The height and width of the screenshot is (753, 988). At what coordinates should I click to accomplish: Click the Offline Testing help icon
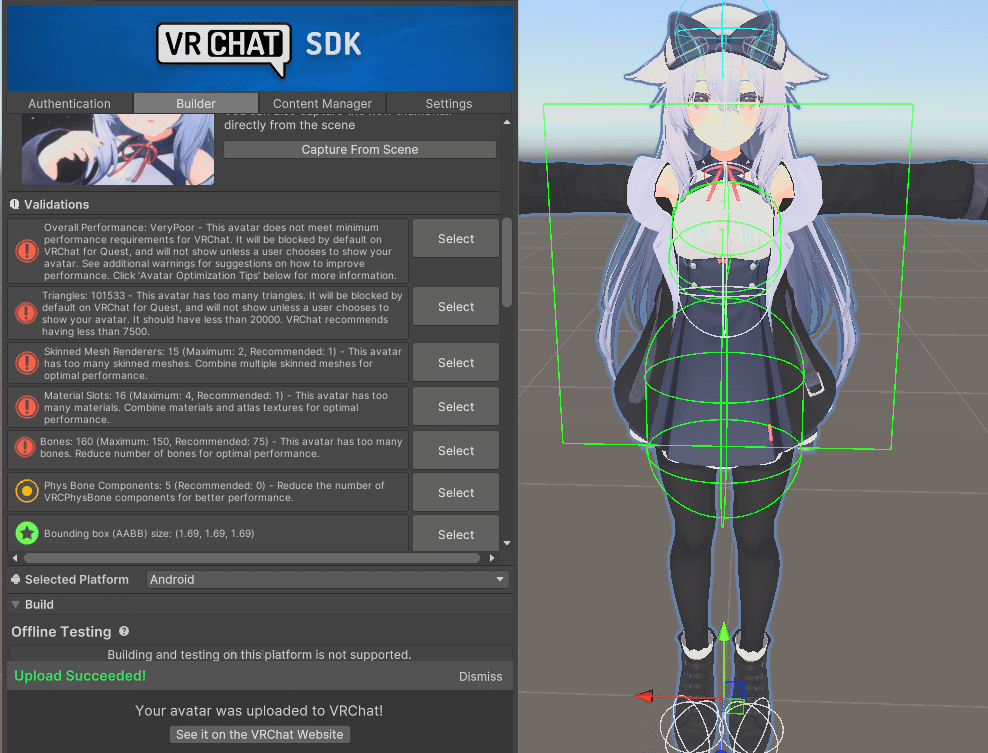coord(124,631)
